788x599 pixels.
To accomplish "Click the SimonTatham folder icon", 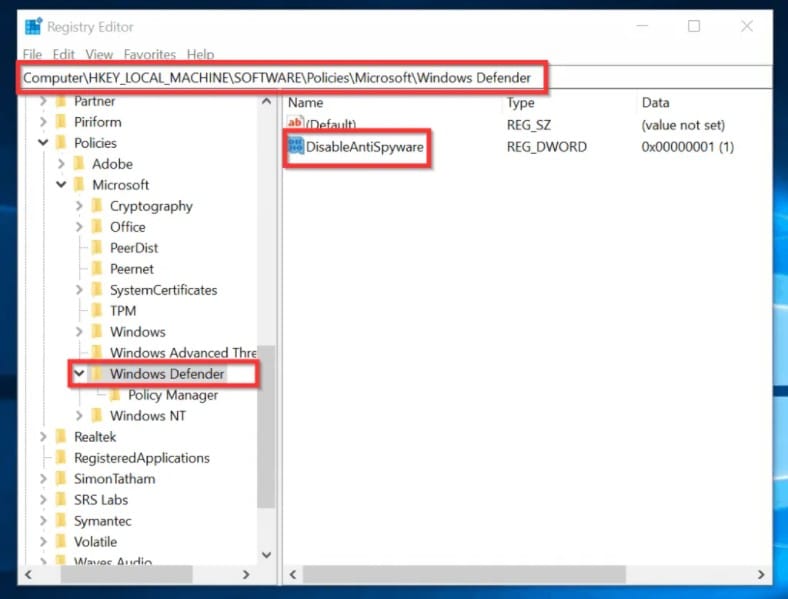I will click(61, 479).
